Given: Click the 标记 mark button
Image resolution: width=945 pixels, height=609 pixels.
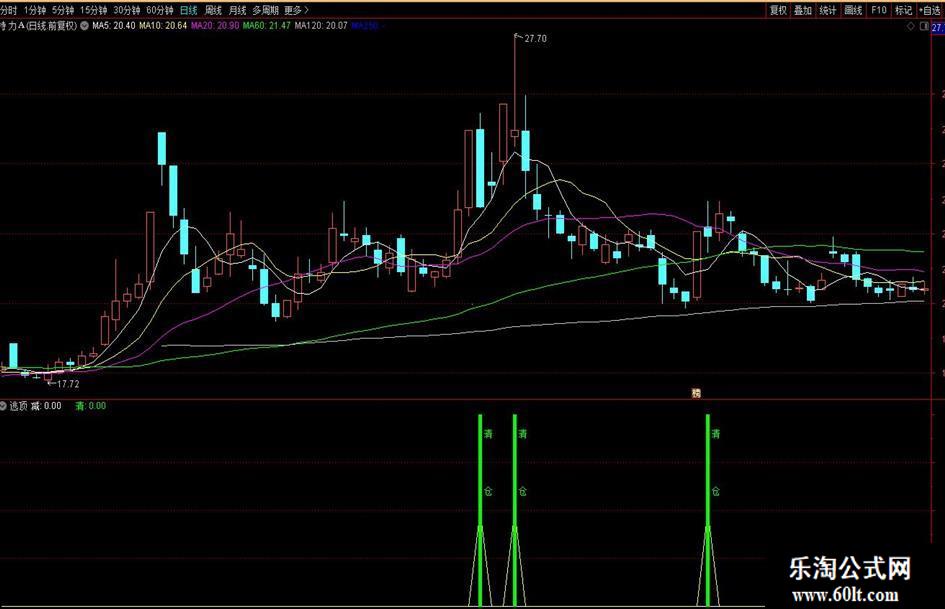Looking at the screenshot, I should [903, 10].
